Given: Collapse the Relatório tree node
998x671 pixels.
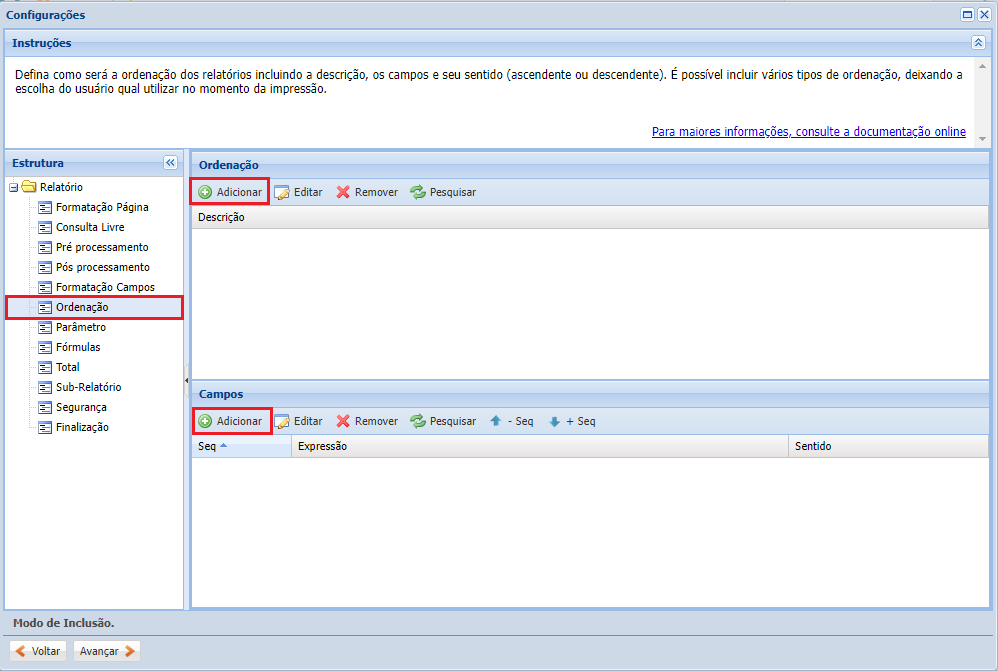Looking at the screenshot, I should [13, 187].
